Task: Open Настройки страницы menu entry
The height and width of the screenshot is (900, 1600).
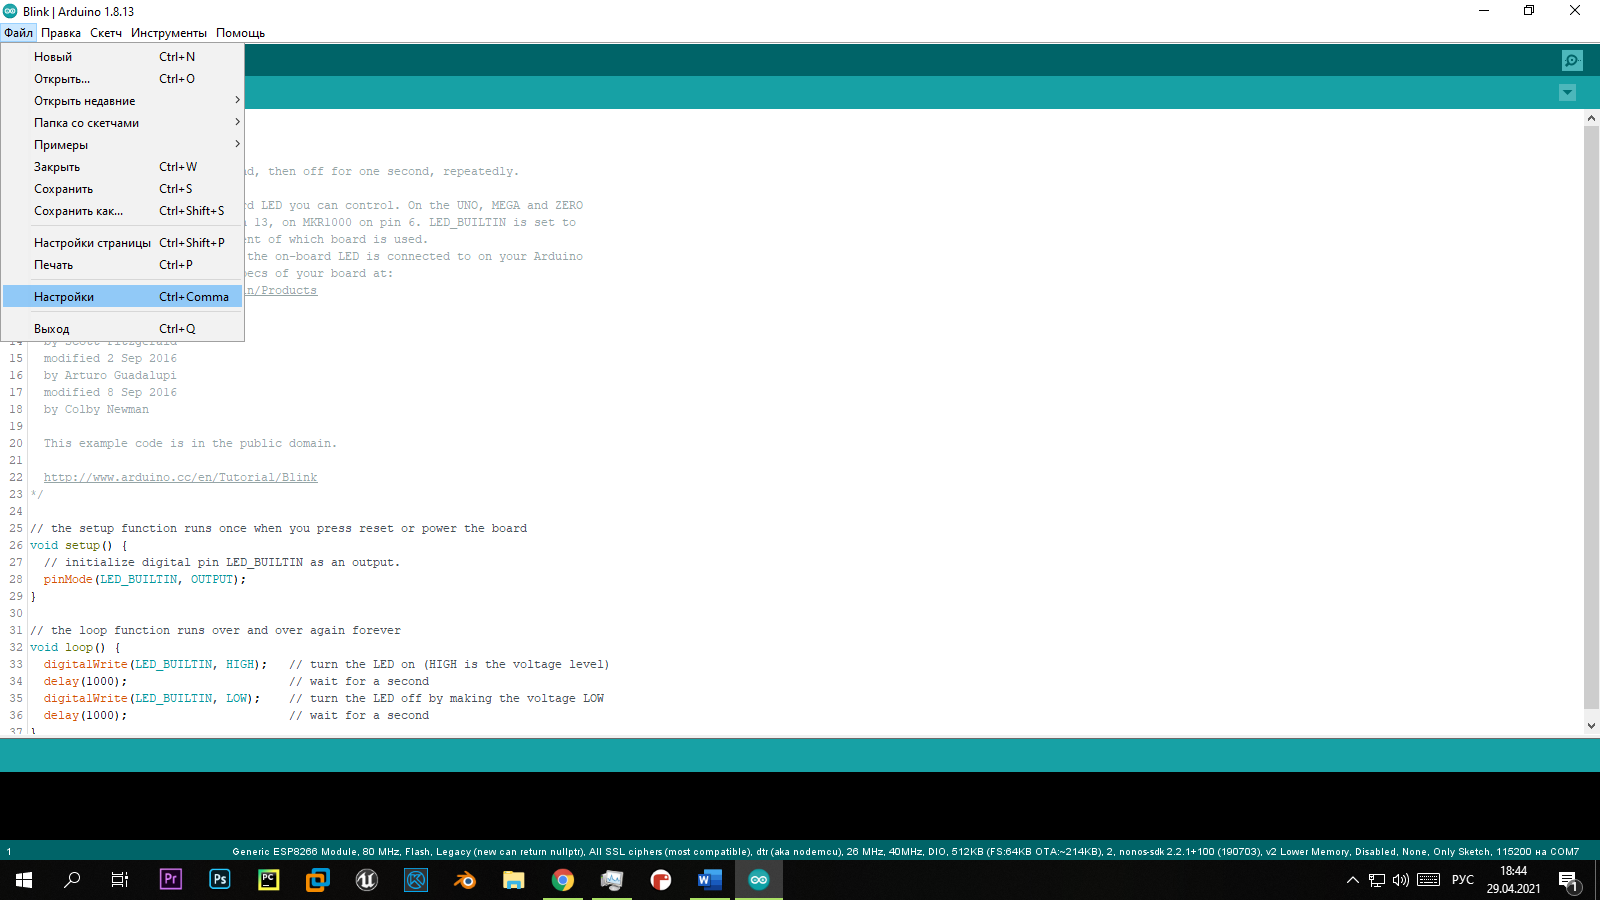Action: [x=122, y=243]
